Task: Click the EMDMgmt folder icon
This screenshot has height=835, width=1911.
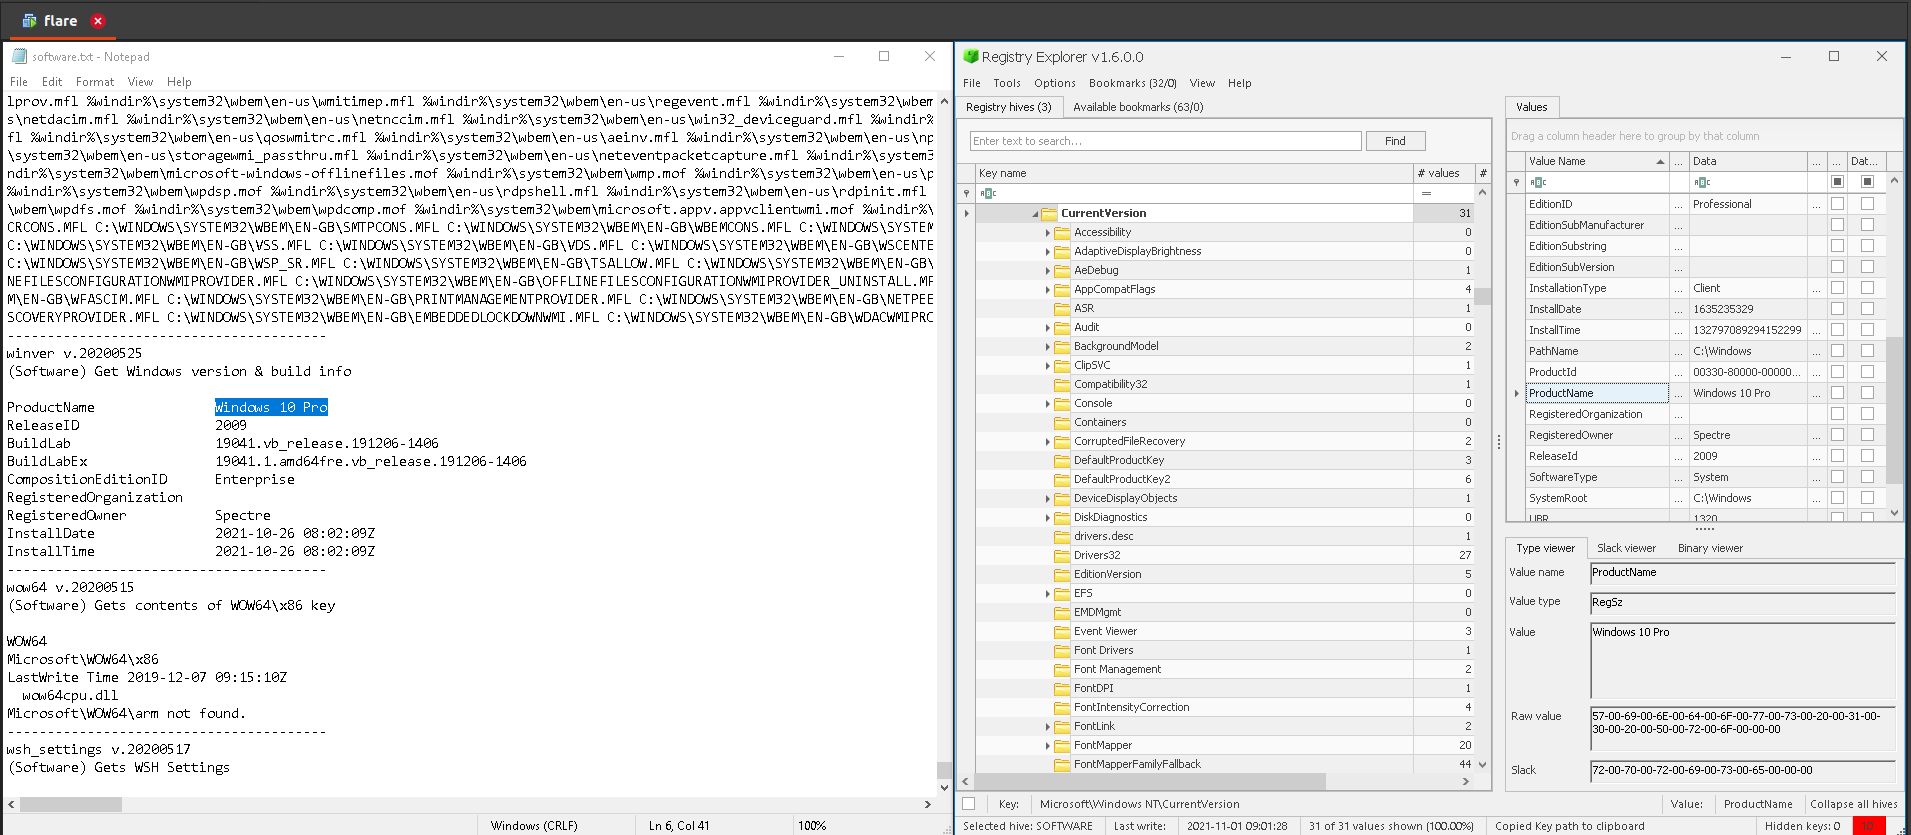Action: [1062, 612]
